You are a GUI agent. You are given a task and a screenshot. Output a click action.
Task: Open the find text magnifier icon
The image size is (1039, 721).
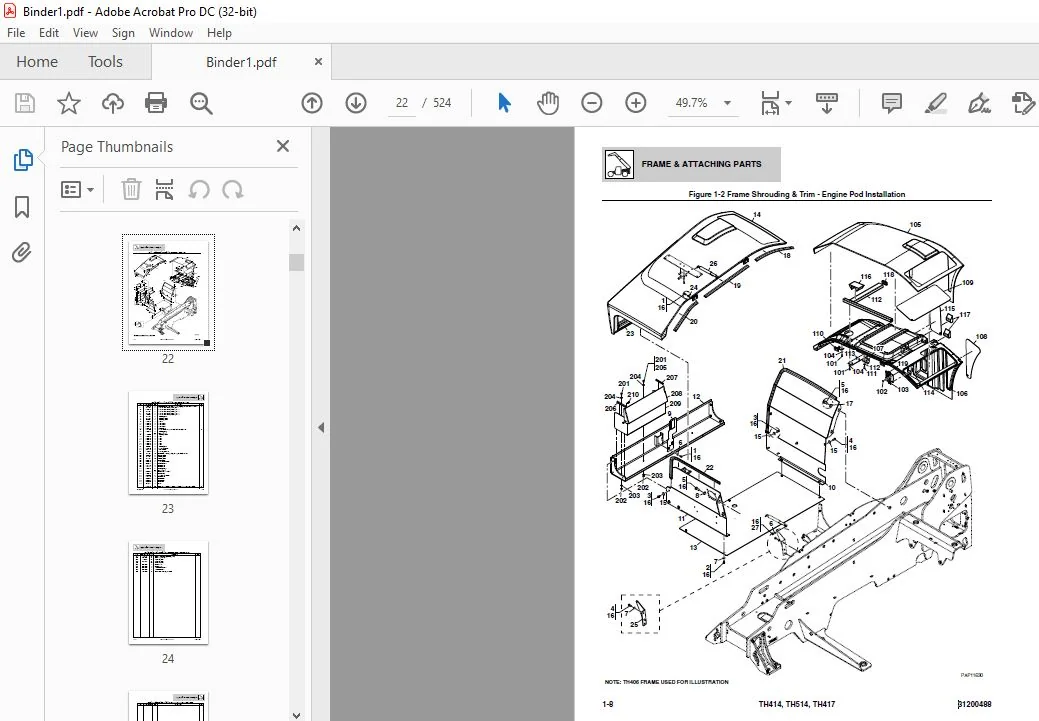(201, 103)
